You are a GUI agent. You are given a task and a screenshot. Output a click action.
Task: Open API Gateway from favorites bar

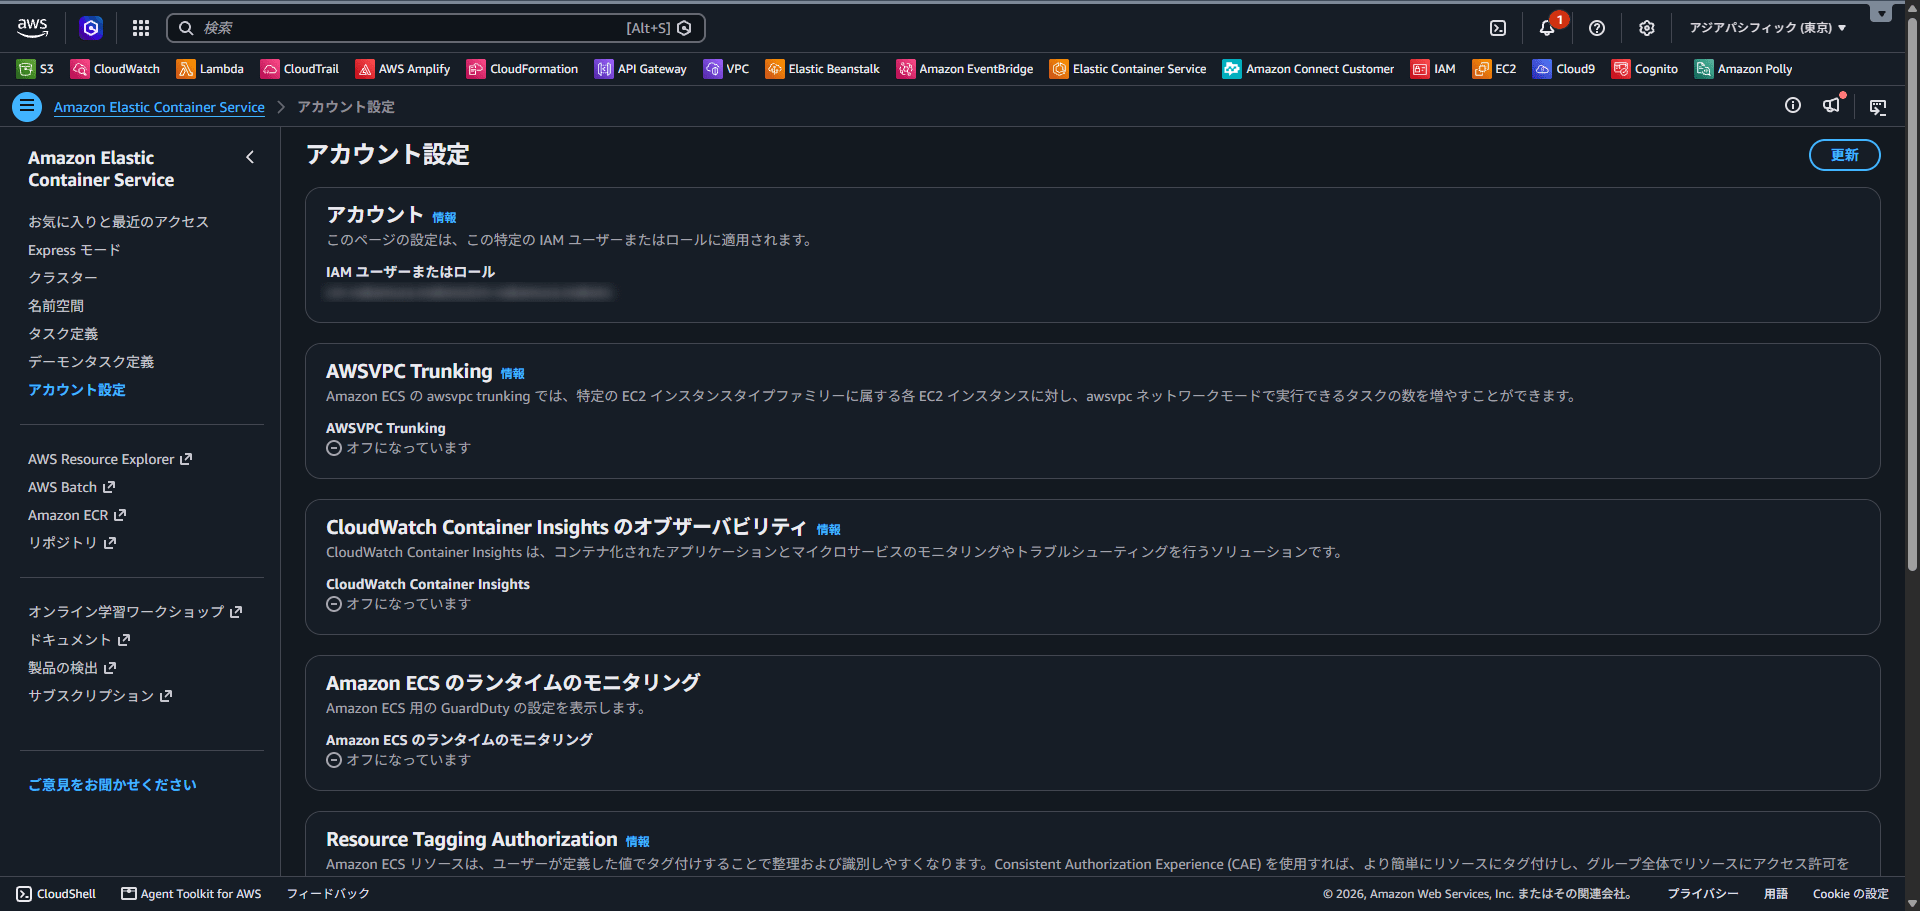coord(641,69)
